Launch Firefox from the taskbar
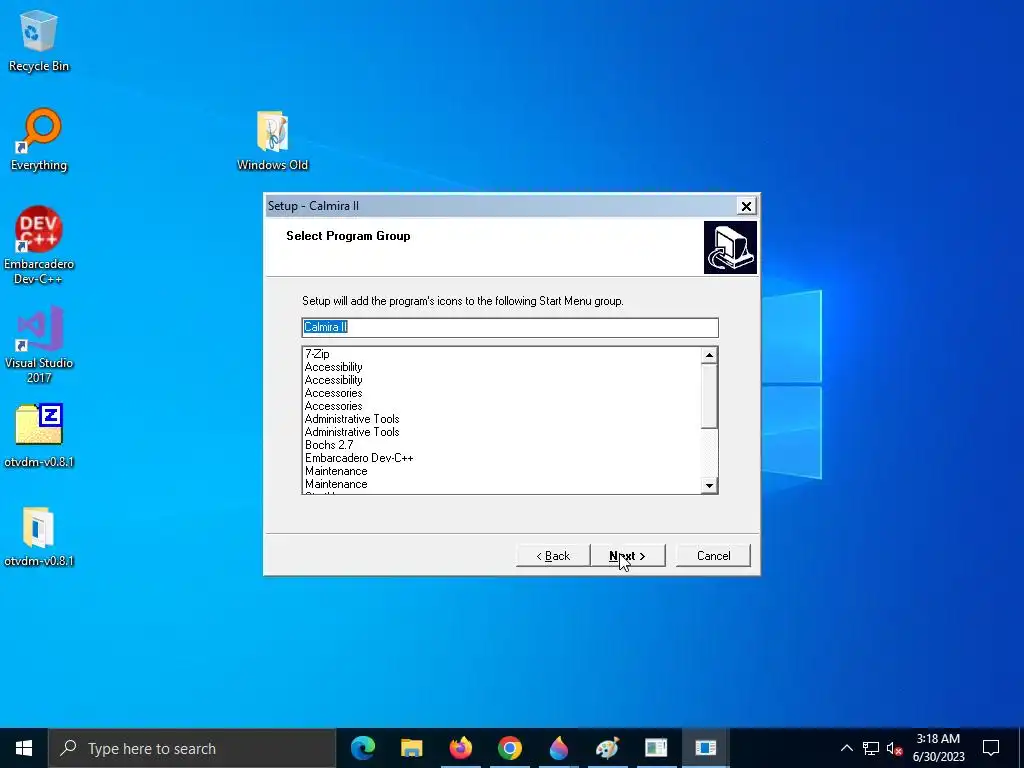1024x768 pixels. pos(460,748)
